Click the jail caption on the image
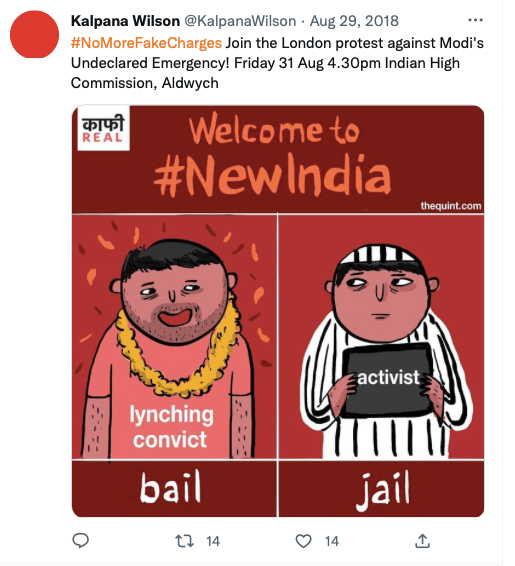This screenshot has width=515, height=566. tap(383, 490)
